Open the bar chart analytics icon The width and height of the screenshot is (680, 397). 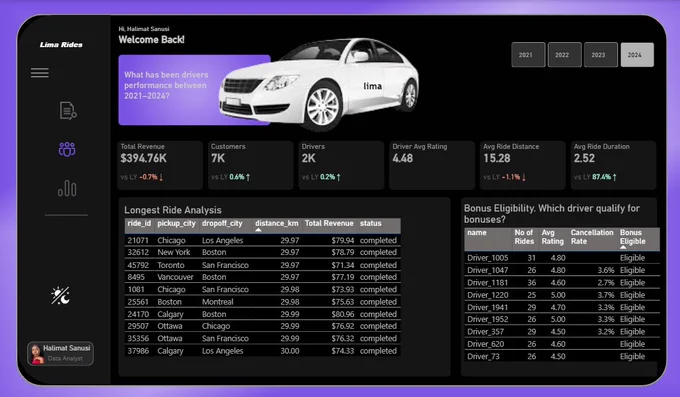tap(67, 188)
